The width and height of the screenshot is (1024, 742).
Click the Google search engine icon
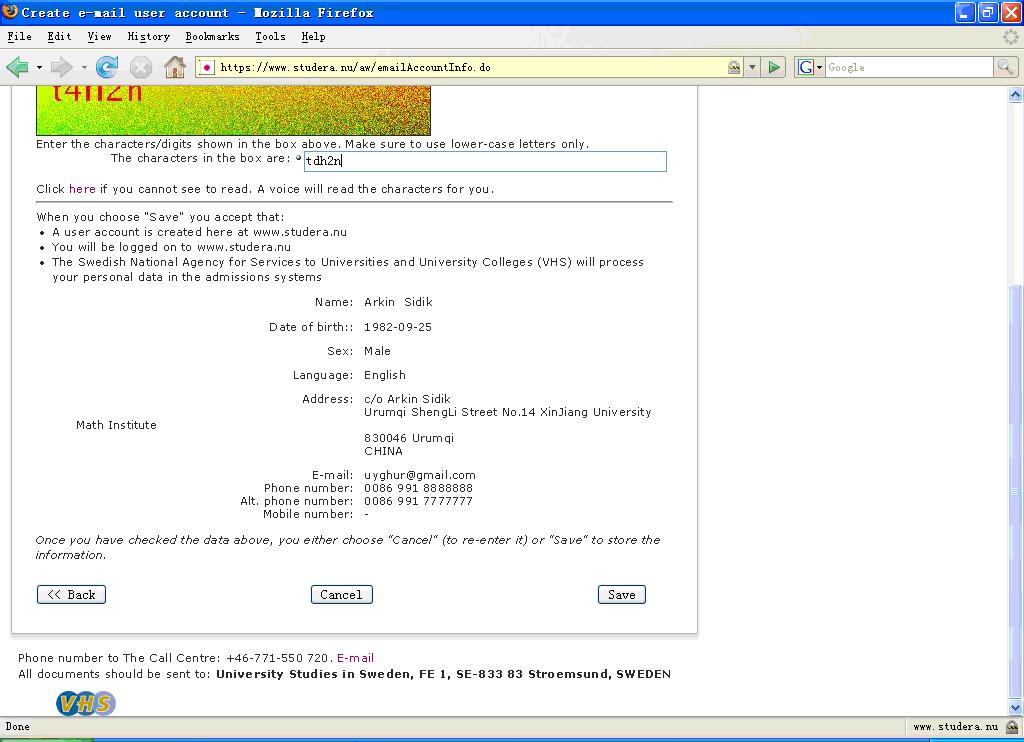806,67
